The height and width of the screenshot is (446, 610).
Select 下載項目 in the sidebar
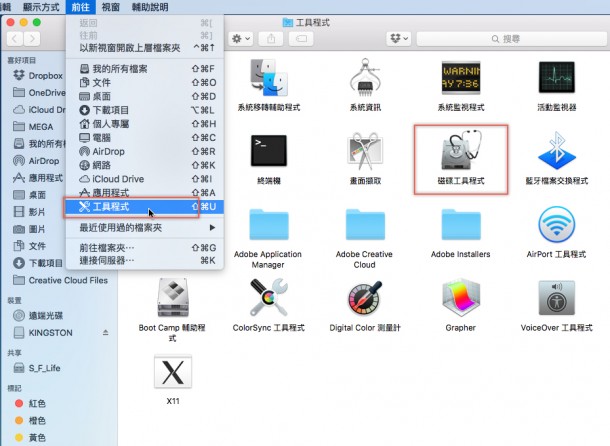click(x=38, y=263)
